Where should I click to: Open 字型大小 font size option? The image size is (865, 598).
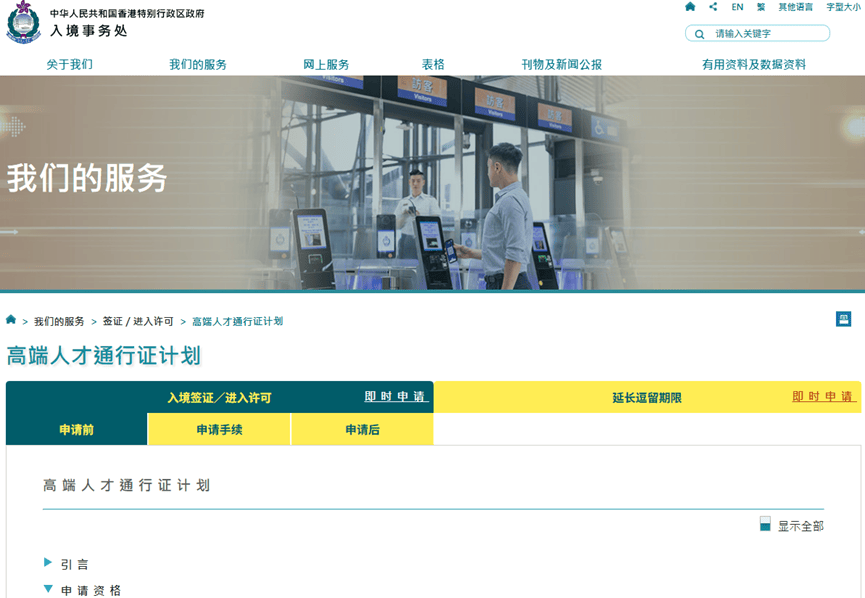click(842, 7)
